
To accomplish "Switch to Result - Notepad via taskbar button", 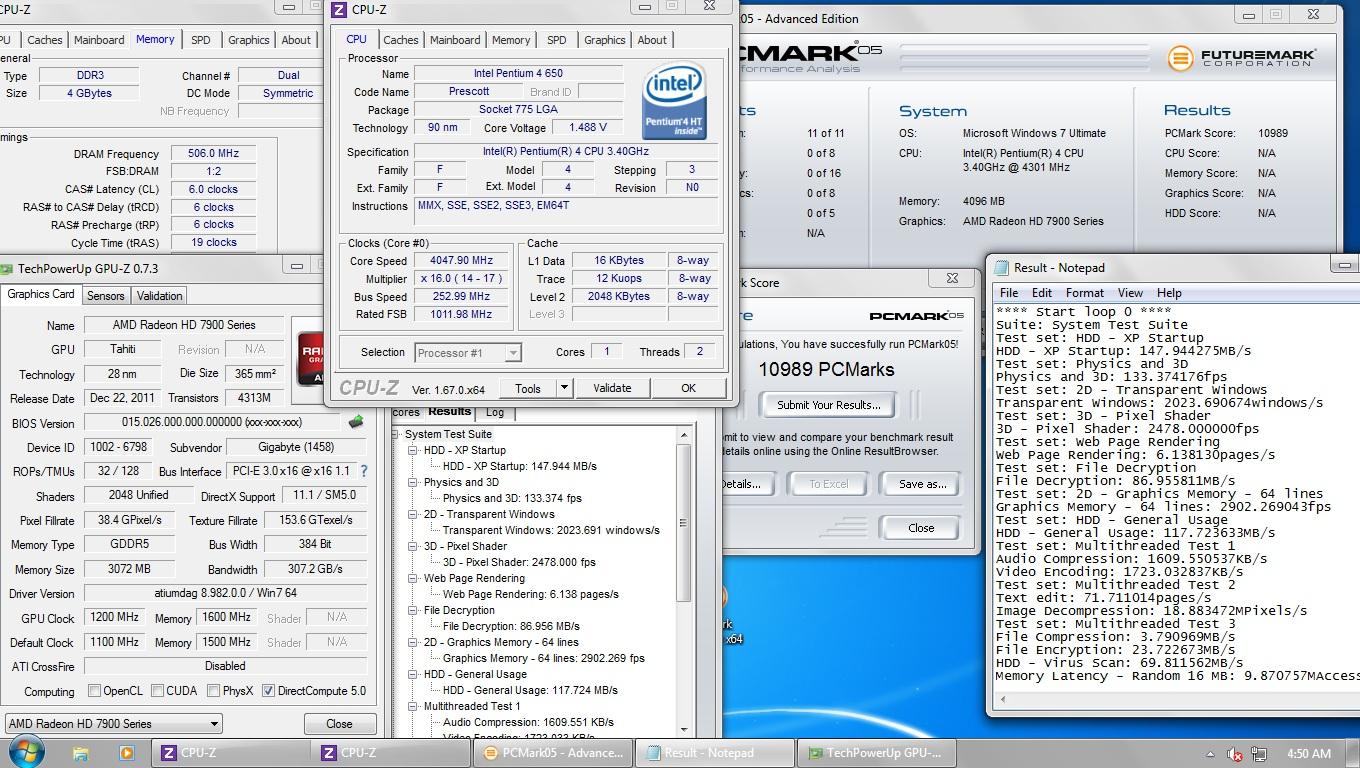I will click(x=716, y=753).
